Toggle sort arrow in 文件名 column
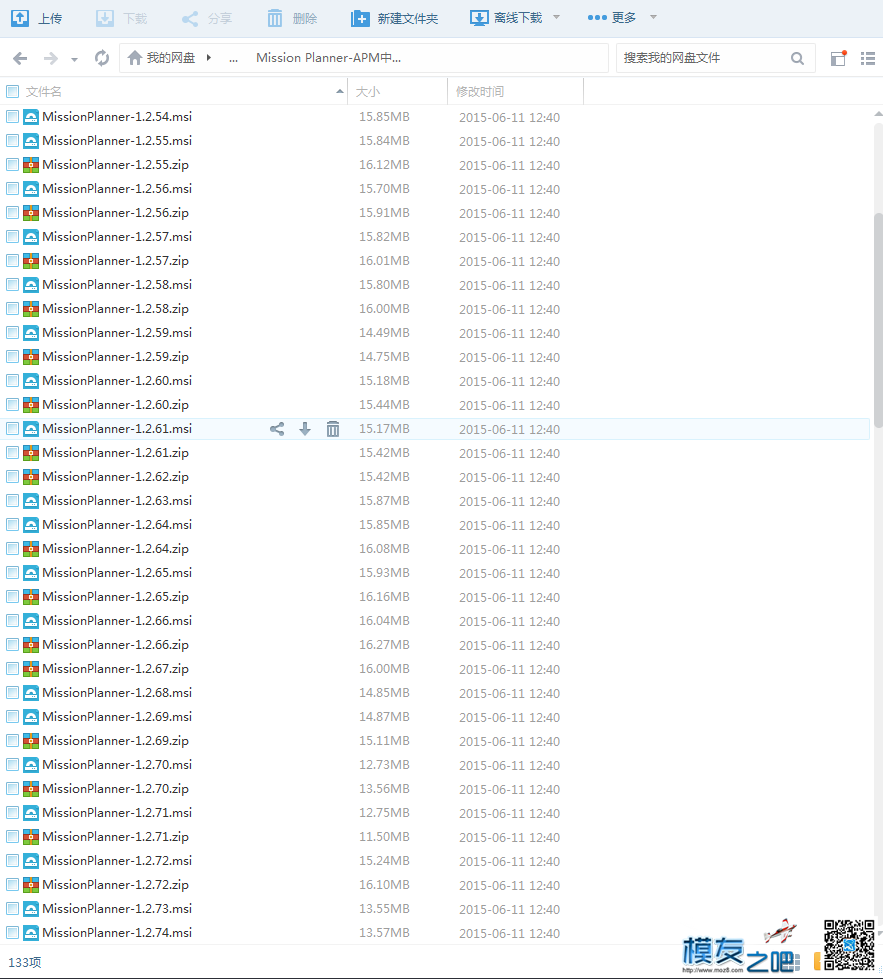 (x=339, y=92)
